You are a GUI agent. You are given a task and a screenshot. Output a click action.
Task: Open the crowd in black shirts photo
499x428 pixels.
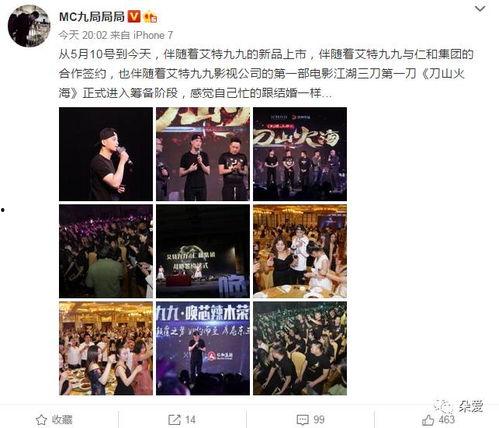[x=300, y=348]
